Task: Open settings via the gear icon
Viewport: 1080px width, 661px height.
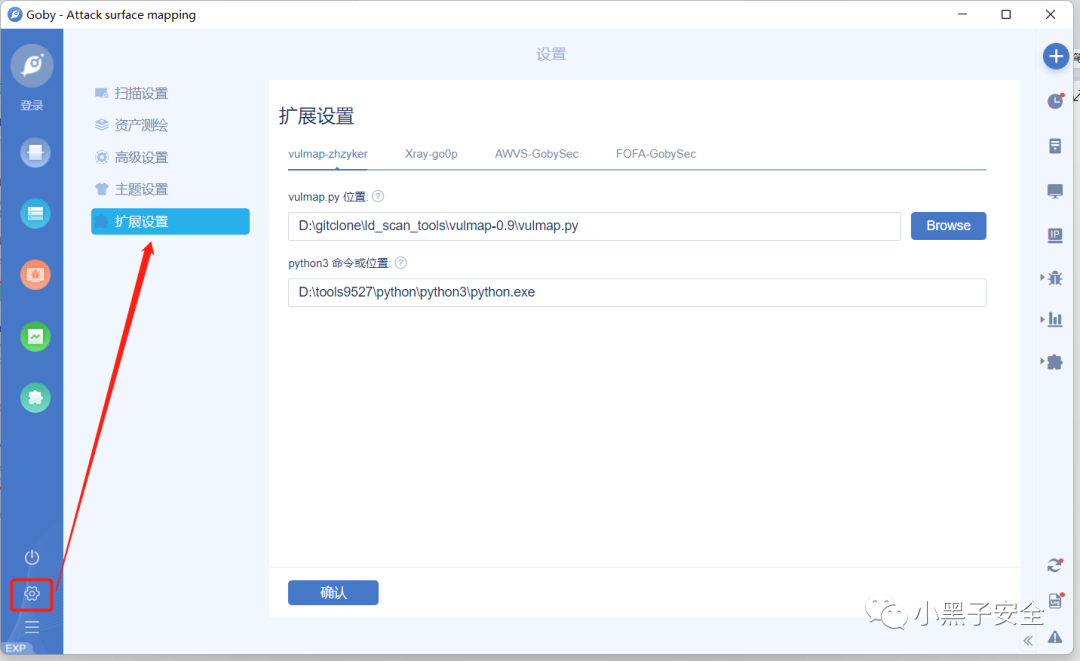Action: point(32,594)
